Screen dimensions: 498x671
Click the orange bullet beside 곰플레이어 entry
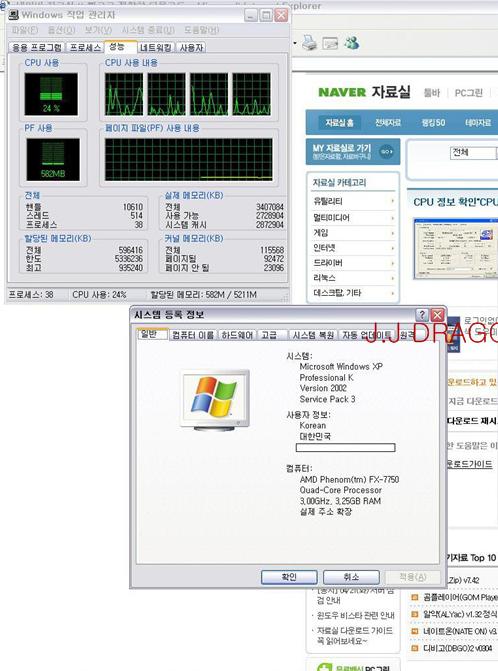[x=414, y=597]
